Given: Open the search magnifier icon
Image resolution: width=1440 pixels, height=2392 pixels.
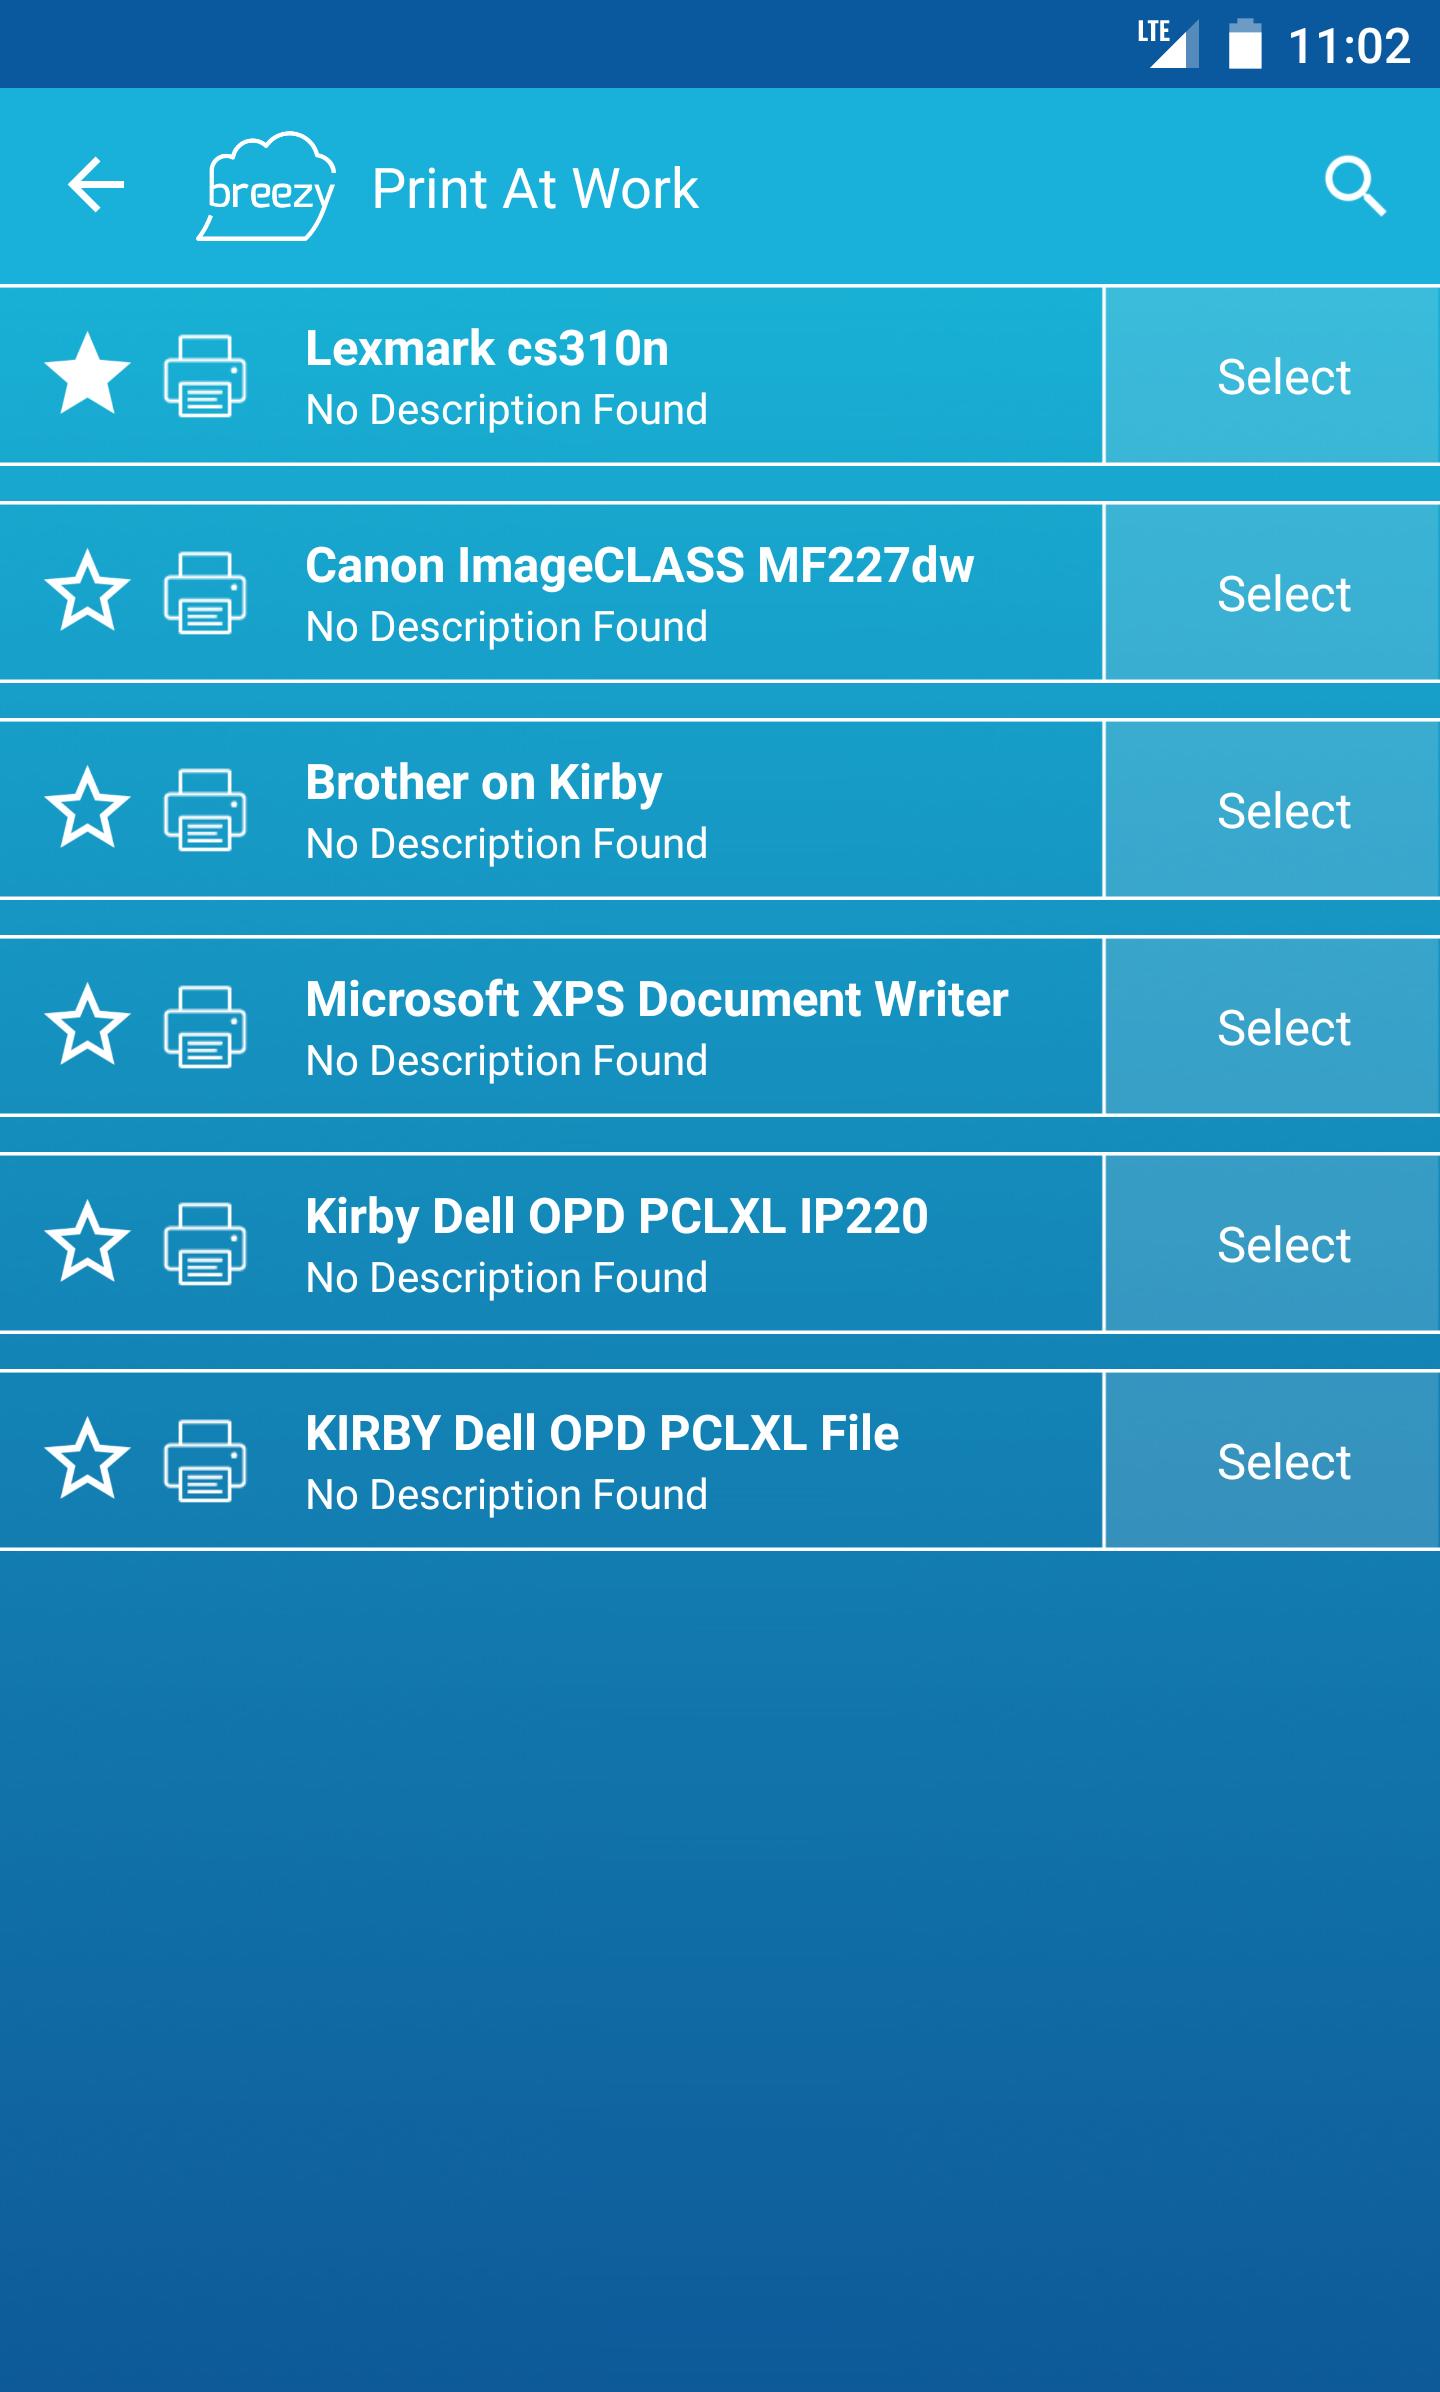Looking at the screenshot, I should click(1355, 186).
